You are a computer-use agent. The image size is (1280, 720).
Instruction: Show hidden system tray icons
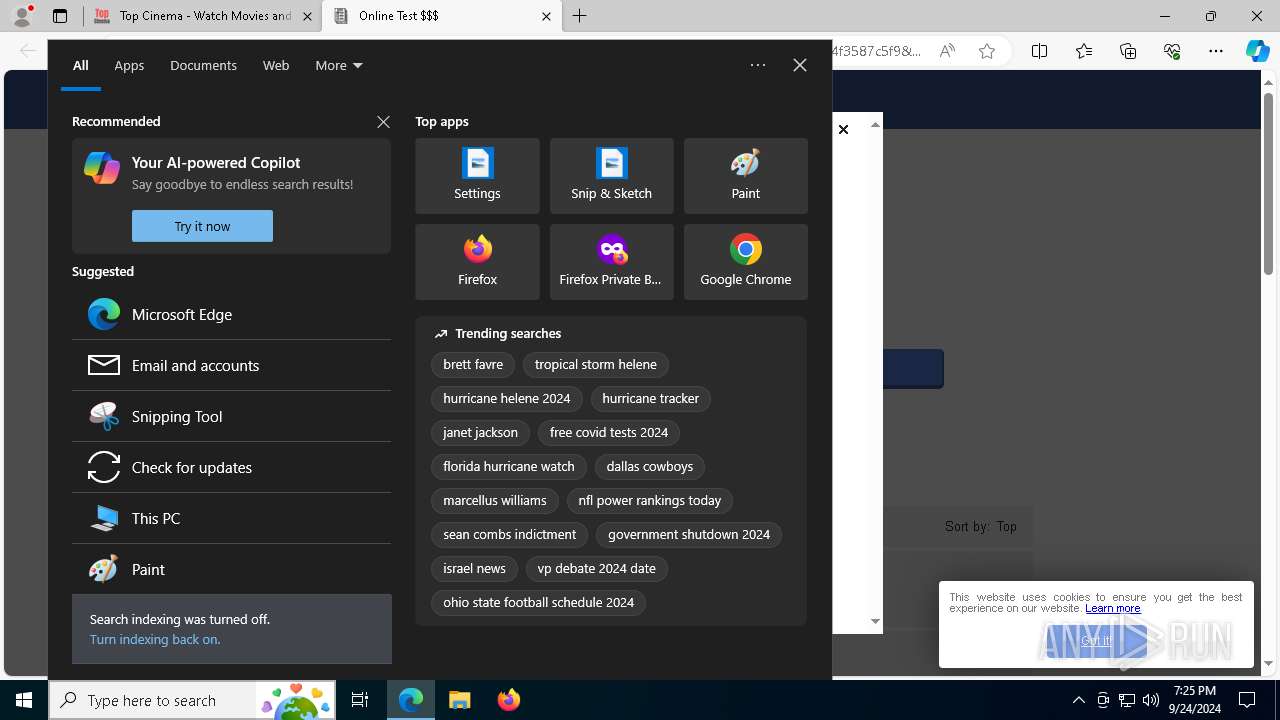click(x=1078, y=700)
